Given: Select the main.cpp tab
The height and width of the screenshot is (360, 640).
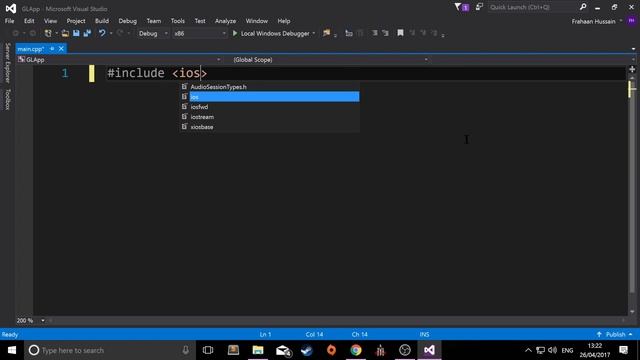Looking at the screenshot, I should (31, 49).
